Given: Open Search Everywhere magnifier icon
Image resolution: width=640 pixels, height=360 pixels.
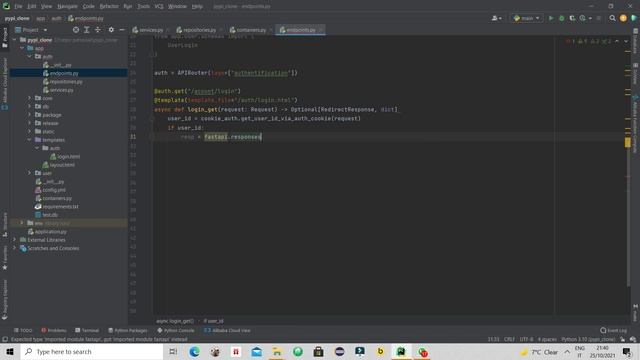Looking at the screenshot, I should pyautogui.click(x=612, y=18).
